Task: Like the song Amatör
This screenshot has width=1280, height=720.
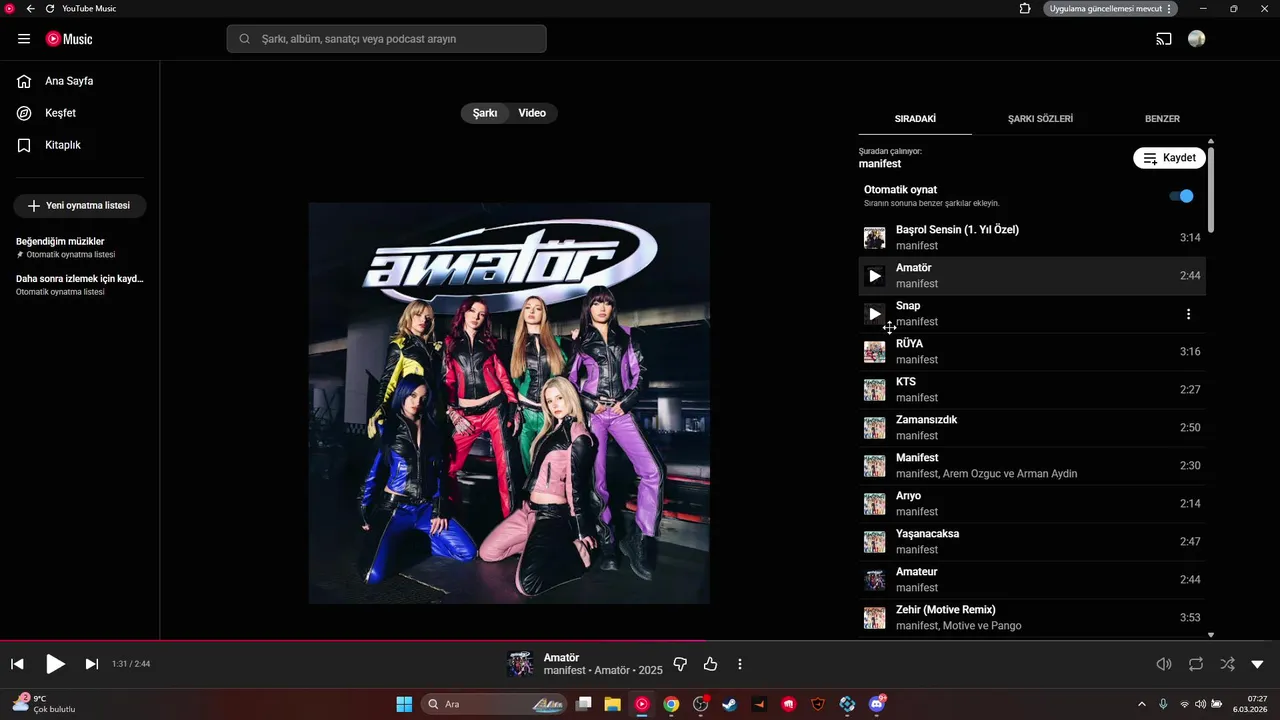Action: click(711, 664)
